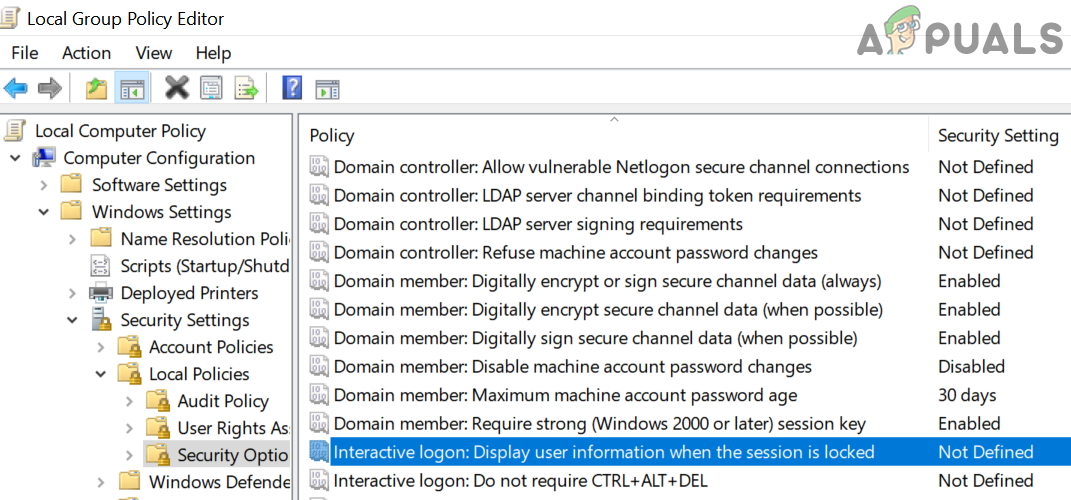Open the View menu
Screen dimensions: 1071x500
154,53
